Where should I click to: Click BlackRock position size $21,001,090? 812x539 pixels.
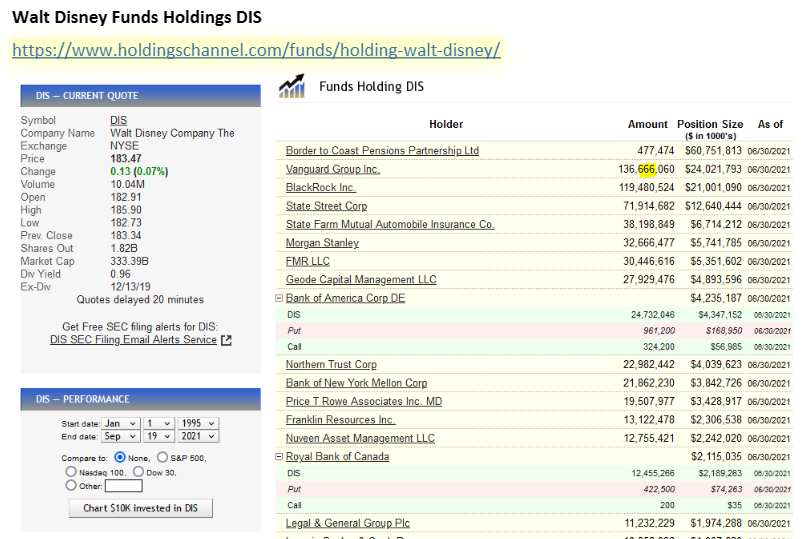tap(713, 187)
